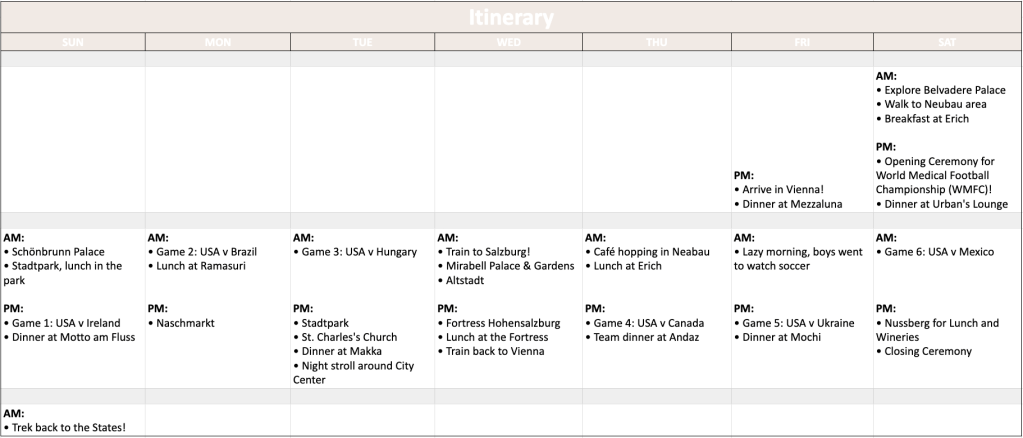The height and width of the screenshot is (438, 1023).
Task: Select the SUN column header
Action: (73, 42)
